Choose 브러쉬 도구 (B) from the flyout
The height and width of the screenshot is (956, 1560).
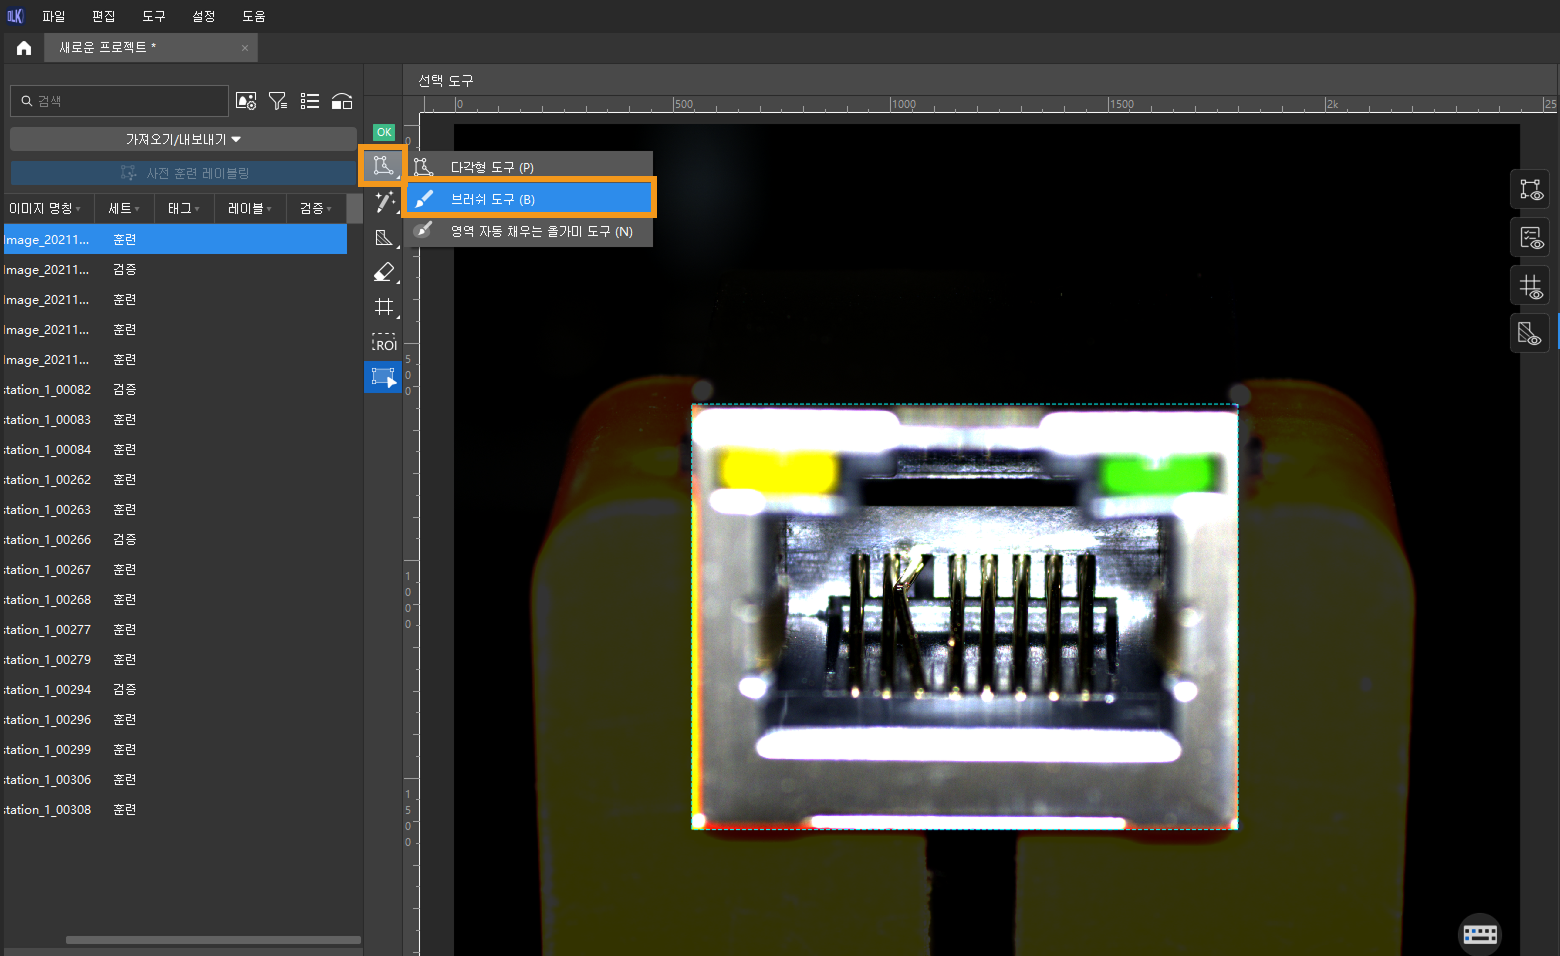click(x=530, y=199)
